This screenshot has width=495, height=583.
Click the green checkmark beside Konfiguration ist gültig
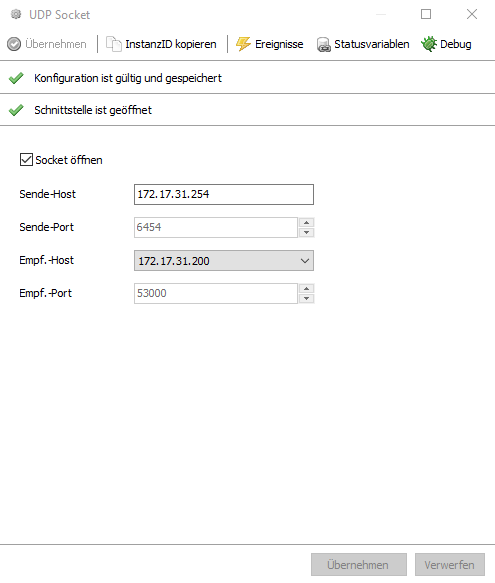16,78
